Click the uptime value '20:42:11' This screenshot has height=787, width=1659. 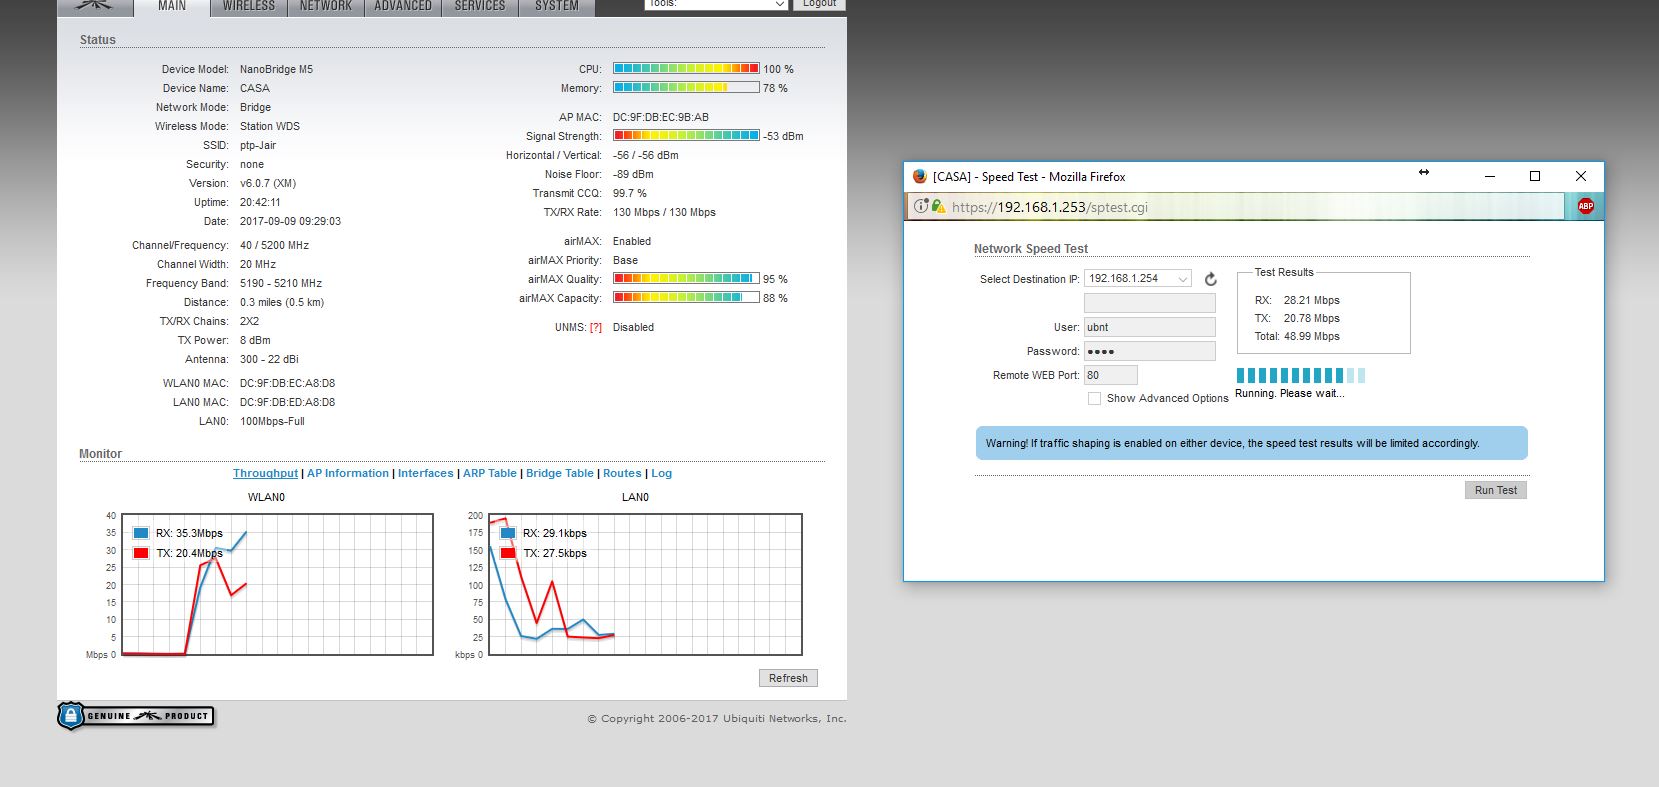(x=260, y=202)
